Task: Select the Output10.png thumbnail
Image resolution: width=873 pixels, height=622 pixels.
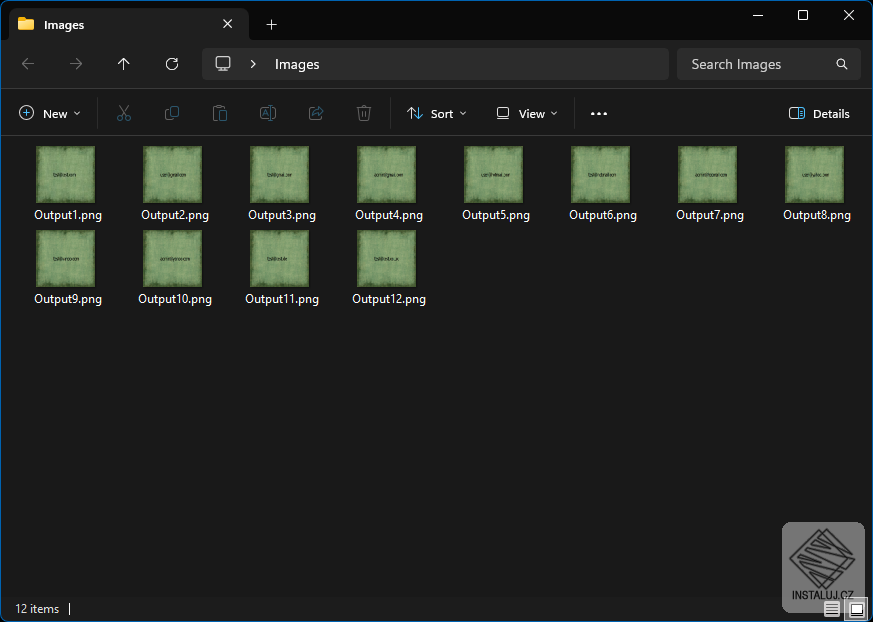Action: pos(172,258)
